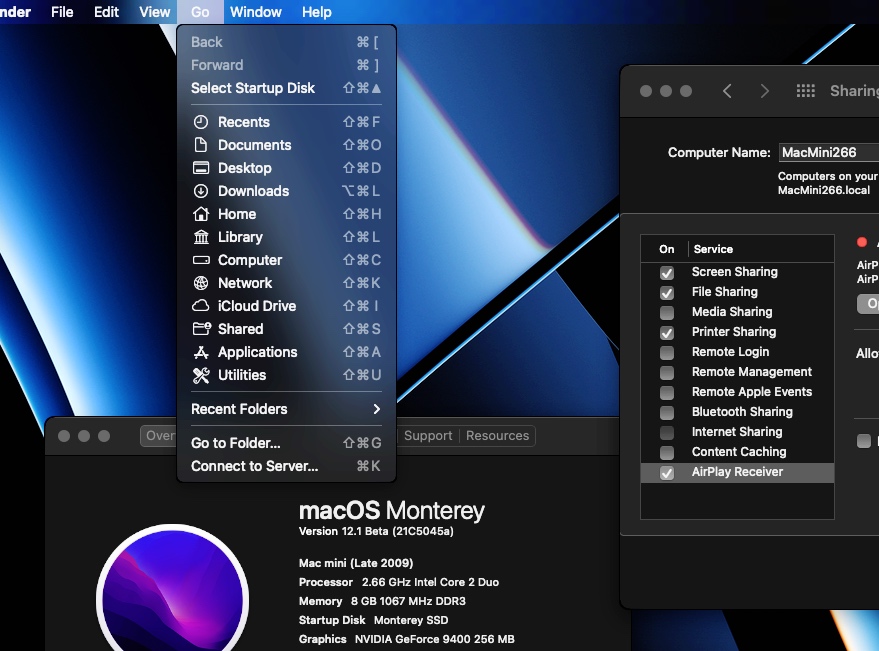The height and width of the screenshot is (651, 879).
Task: Uncheck File Sharing service
Action: point(667,293)
